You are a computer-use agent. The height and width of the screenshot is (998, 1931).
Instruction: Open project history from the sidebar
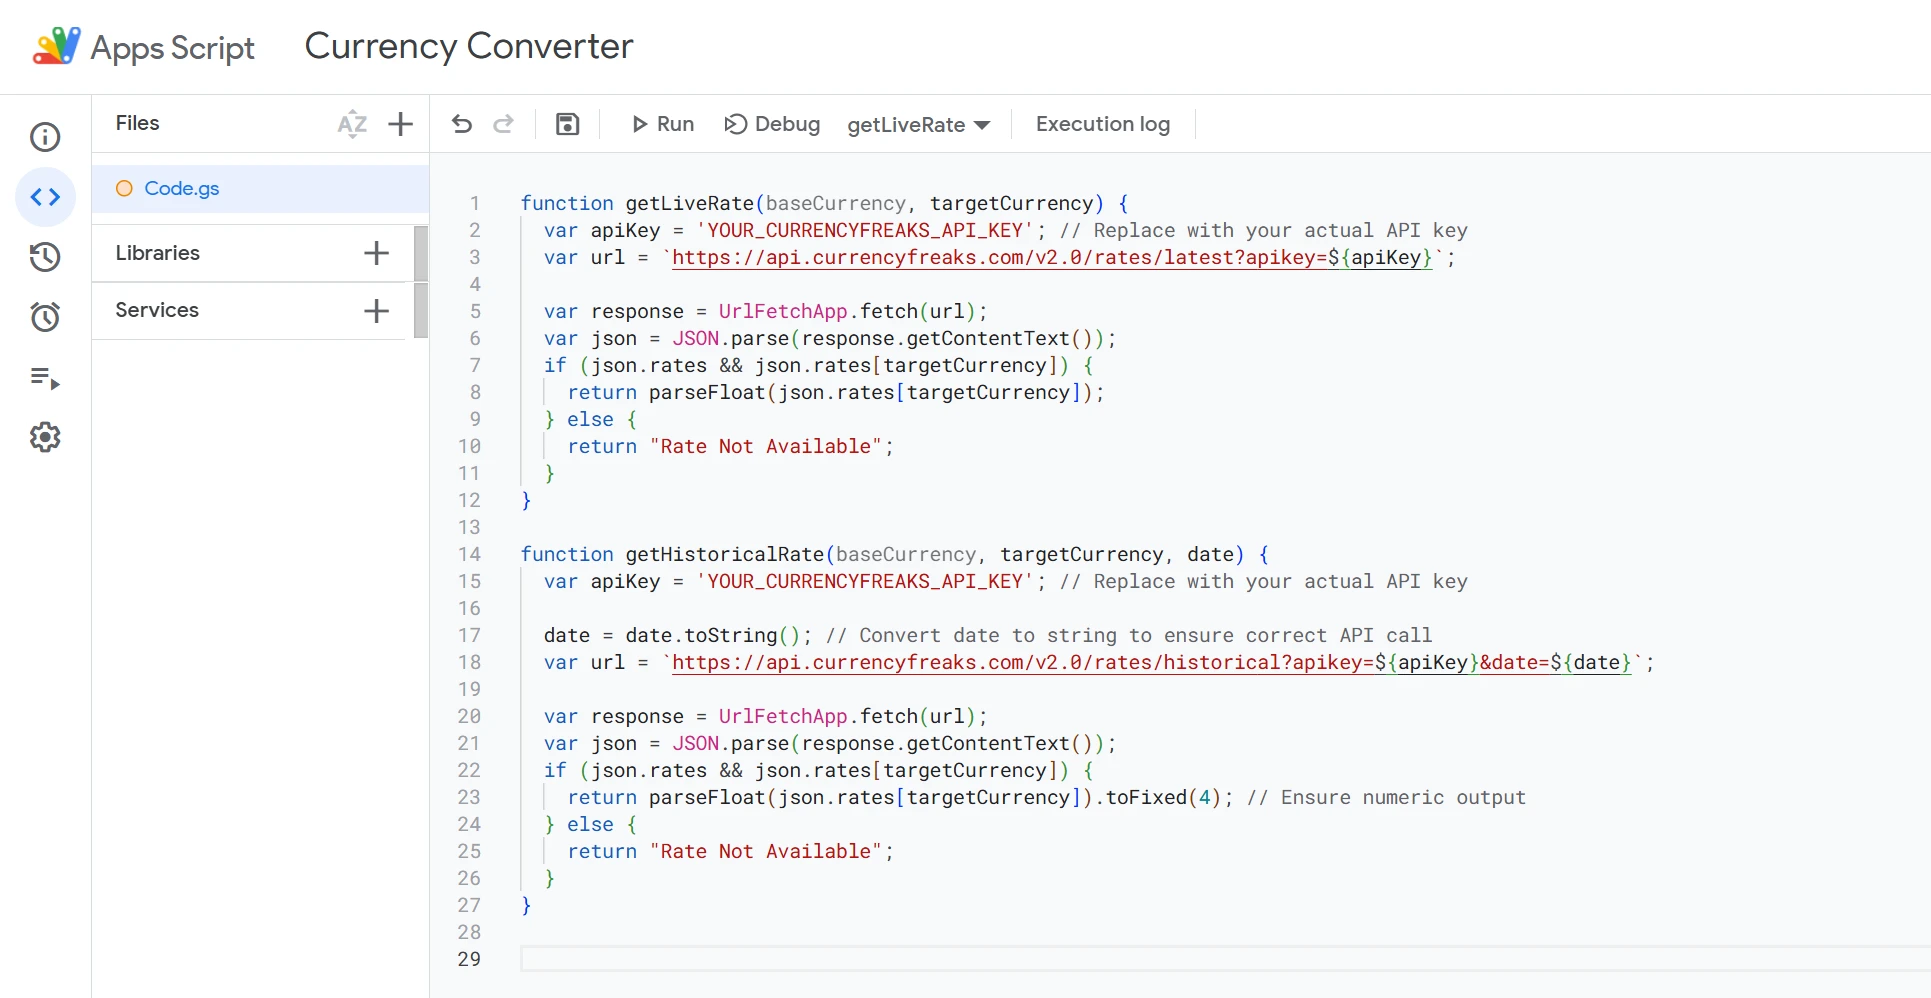45,257
